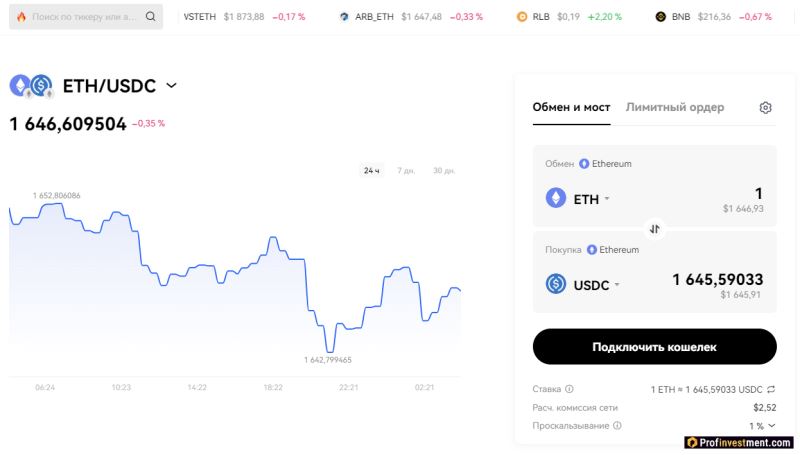
Task: Click the ETH/USDC pair coin icons
Action: point(32,86)
